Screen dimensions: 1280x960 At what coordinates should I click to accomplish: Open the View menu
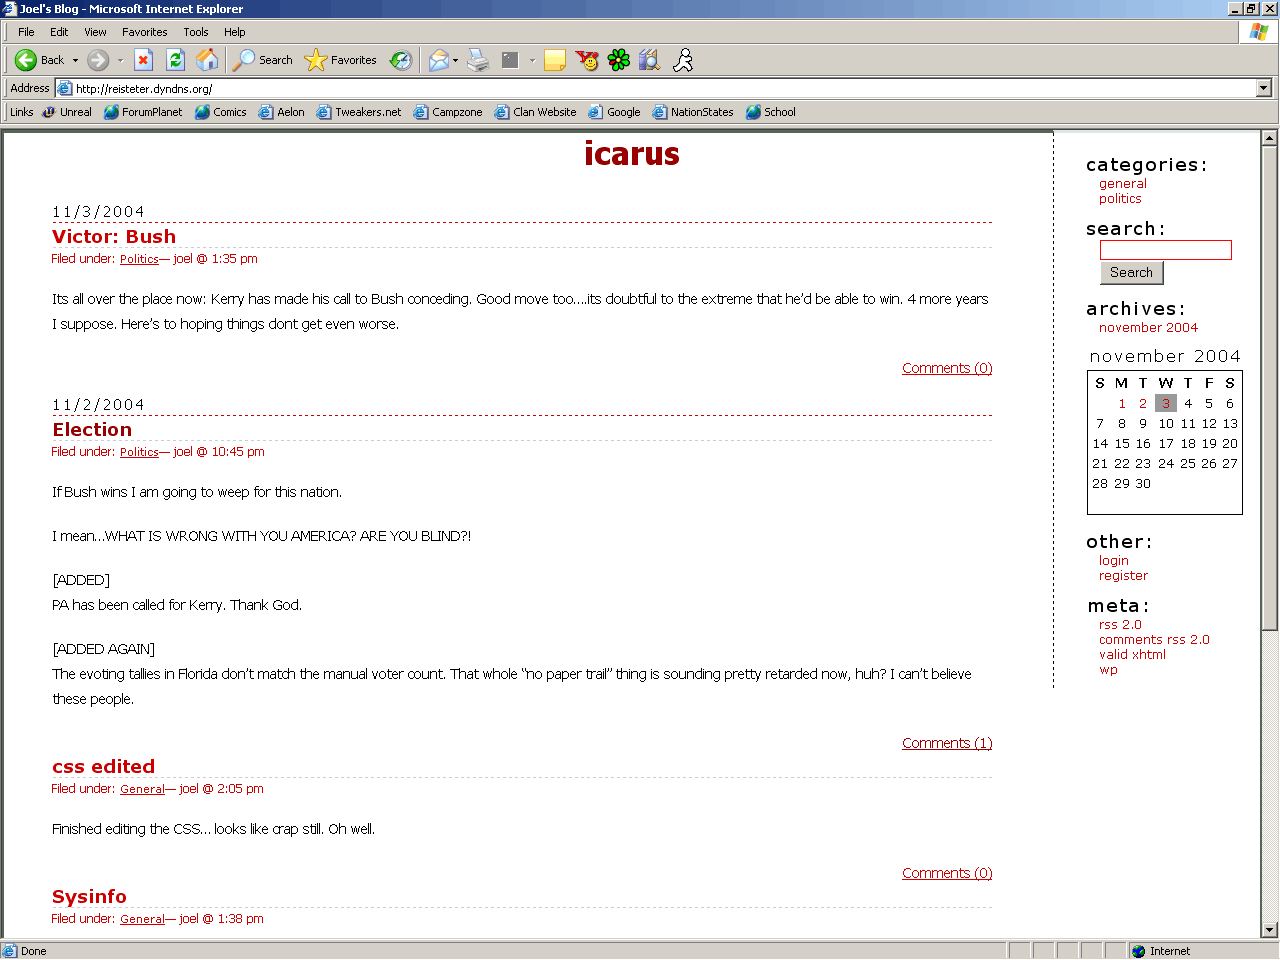pyautogui.click(x=95, y=32)
